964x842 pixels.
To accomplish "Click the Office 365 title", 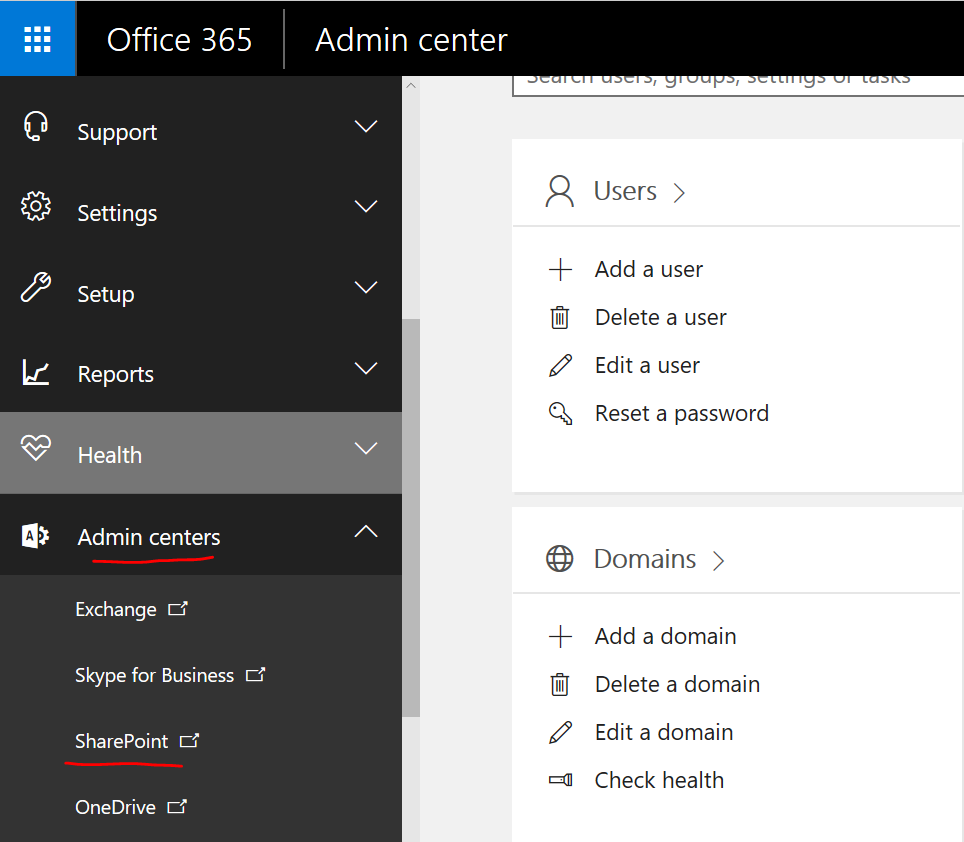I will 179,40.
